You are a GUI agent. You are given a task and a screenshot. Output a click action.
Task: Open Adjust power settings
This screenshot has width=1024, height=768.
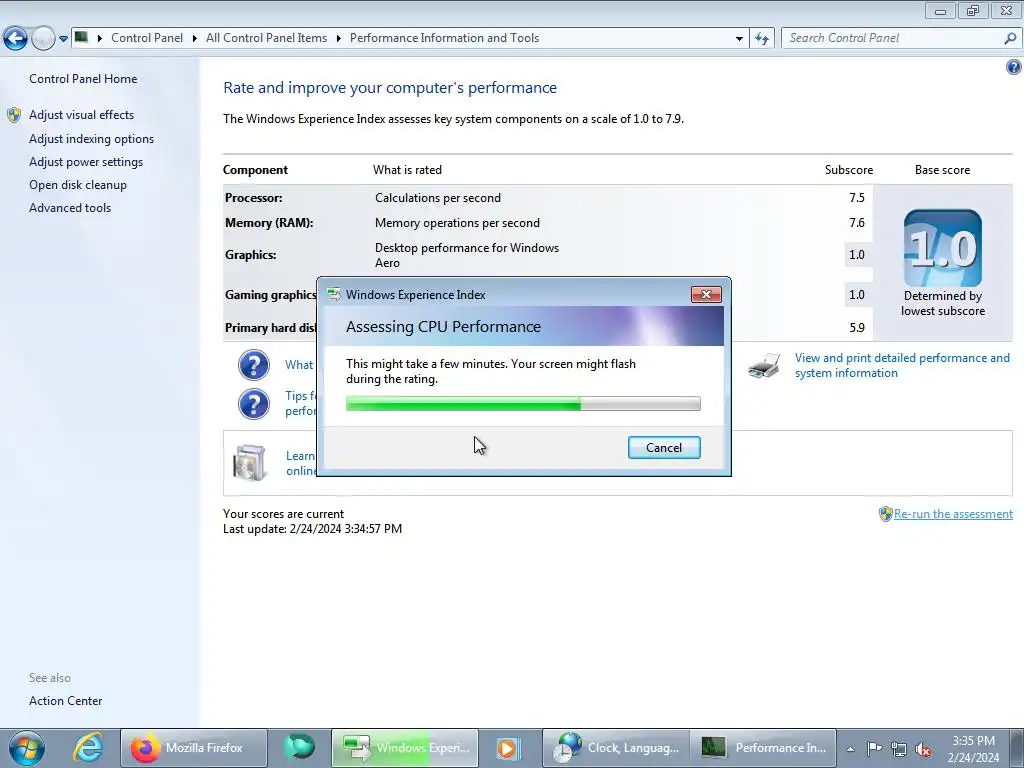point(86,162)
